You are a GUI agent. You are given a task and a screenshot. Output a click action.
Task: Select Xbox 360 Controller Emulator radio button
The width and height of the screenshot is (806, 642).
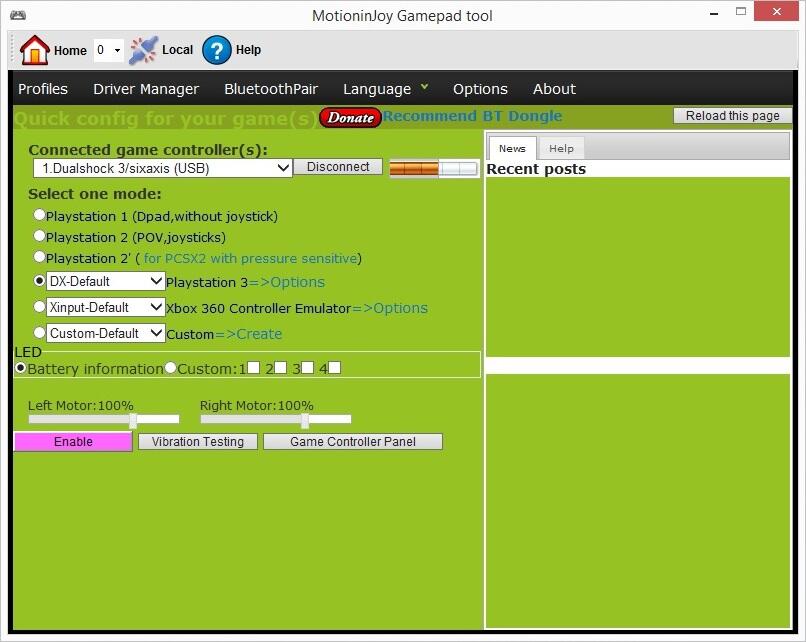tap(39, 306)
